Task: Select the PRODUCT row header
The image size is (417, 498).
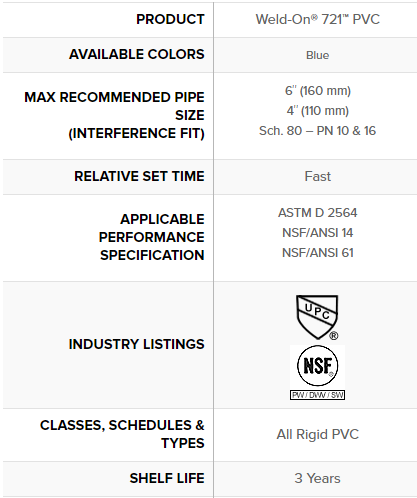Action: coord(170,19)
